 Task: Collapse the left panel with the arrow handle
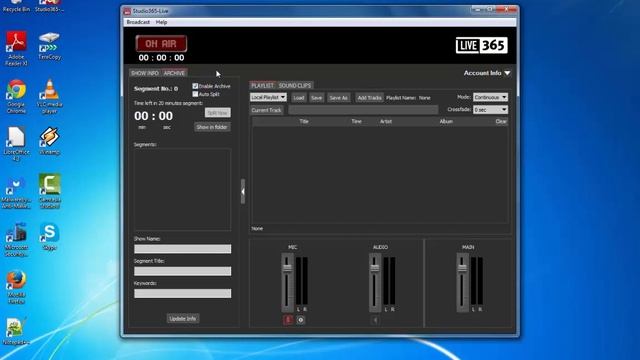pos(243,191)
